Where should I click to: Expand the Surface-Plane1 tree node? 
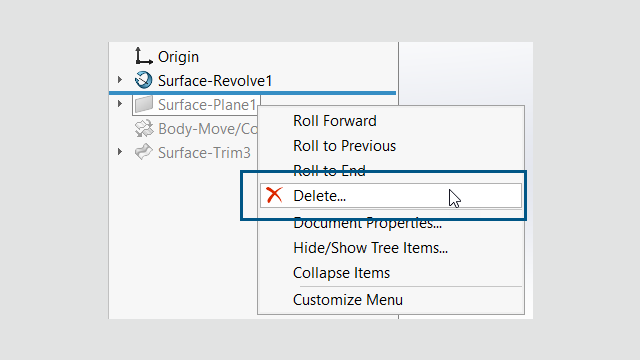(x=120, y=104)
